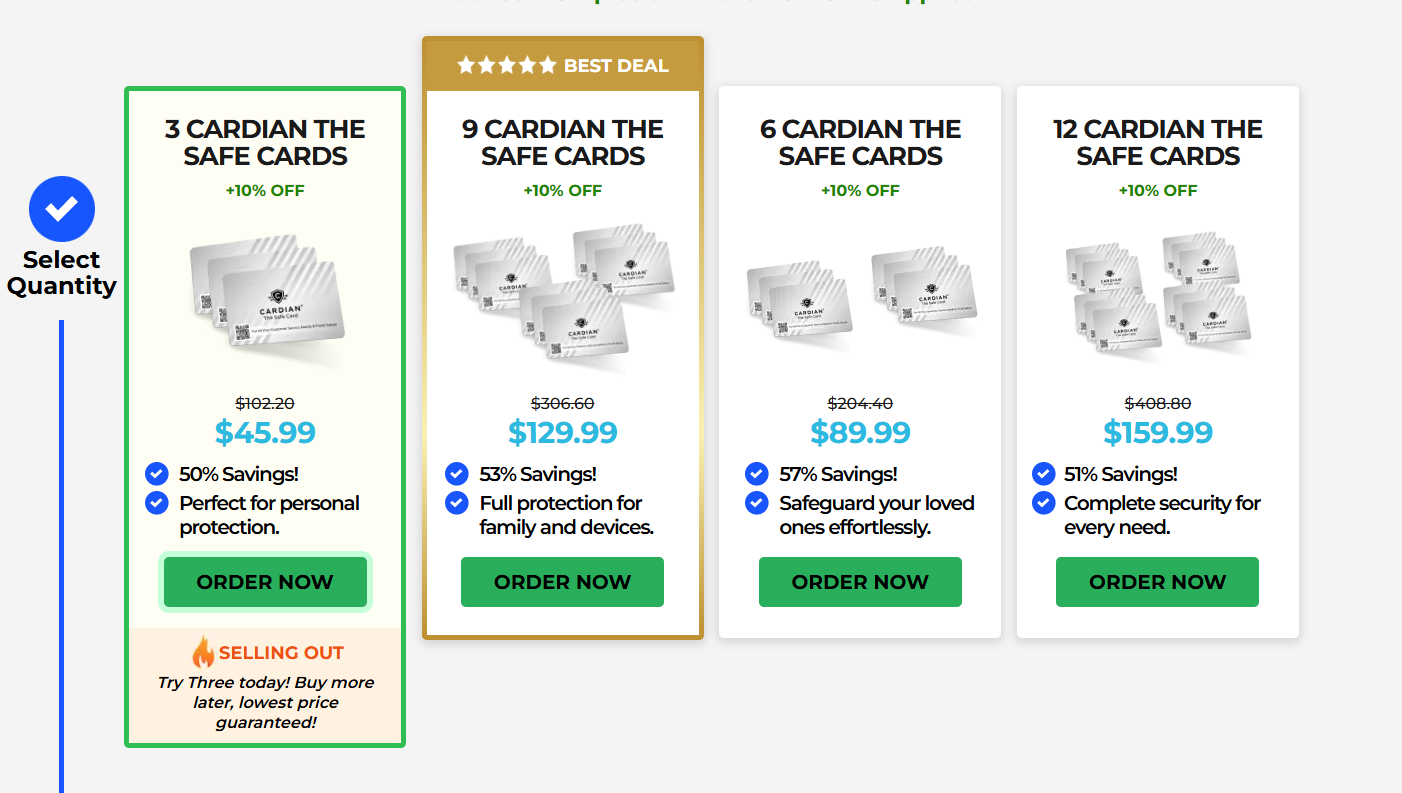Click the BEST DEAL banner tab
Screen dimensions: 1402x793
[563, 65]
